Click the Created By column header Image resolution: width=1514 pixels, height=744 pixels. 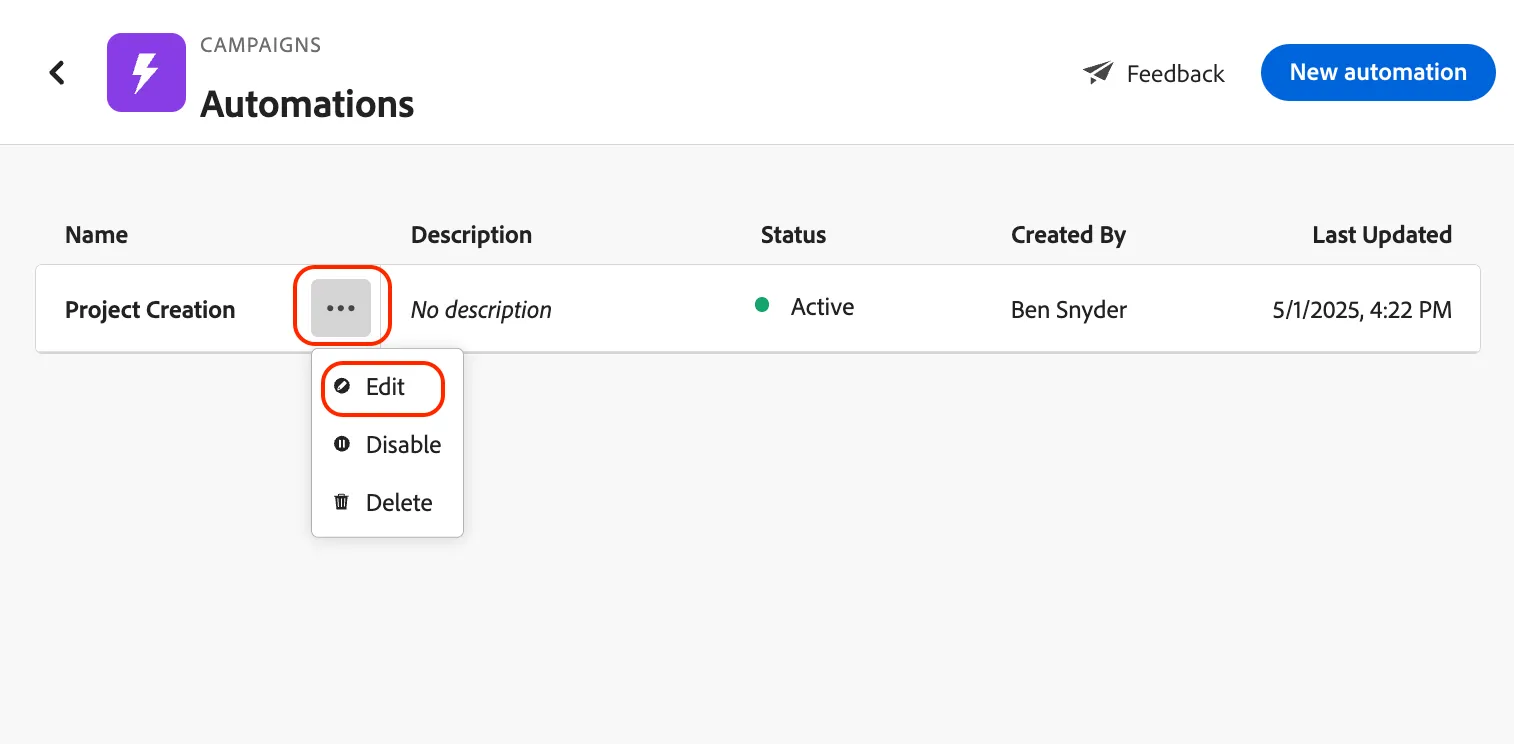coord(1068,235)
